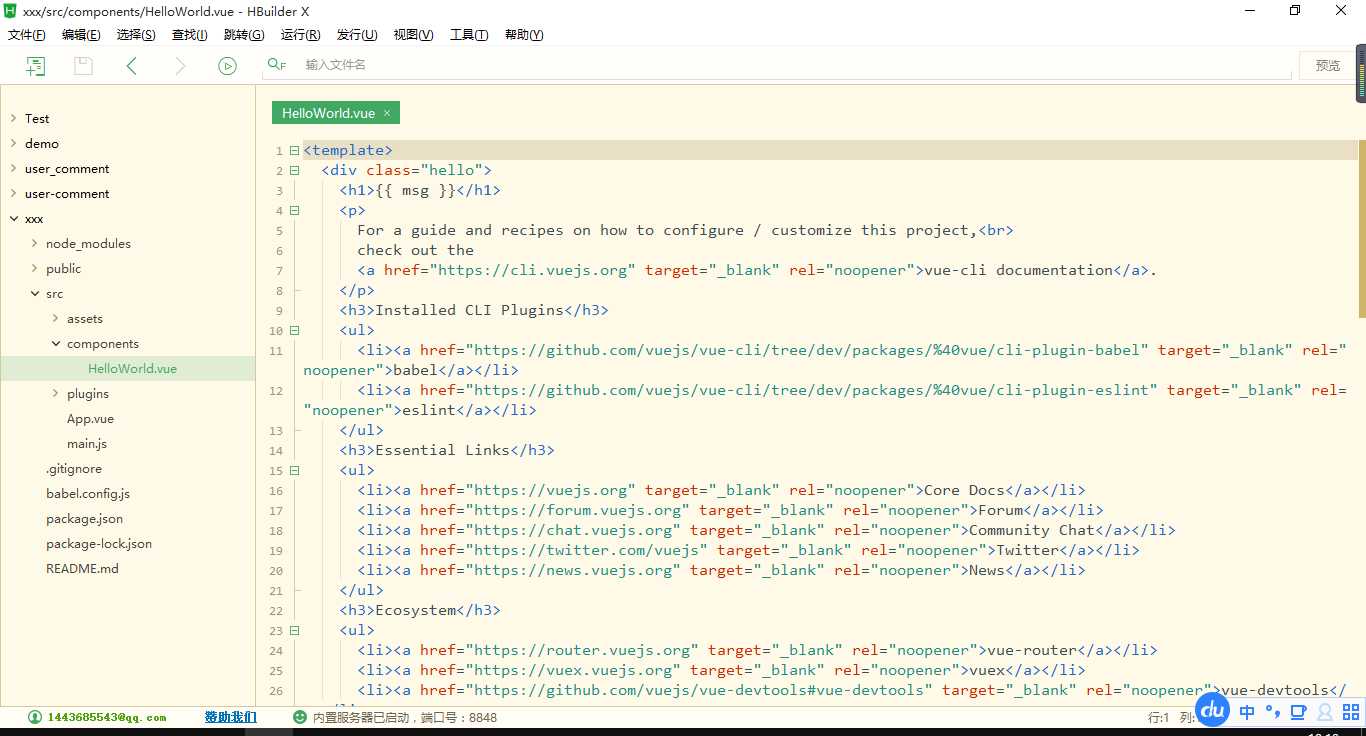Click the 预览 preview button

click(1328, 65)
